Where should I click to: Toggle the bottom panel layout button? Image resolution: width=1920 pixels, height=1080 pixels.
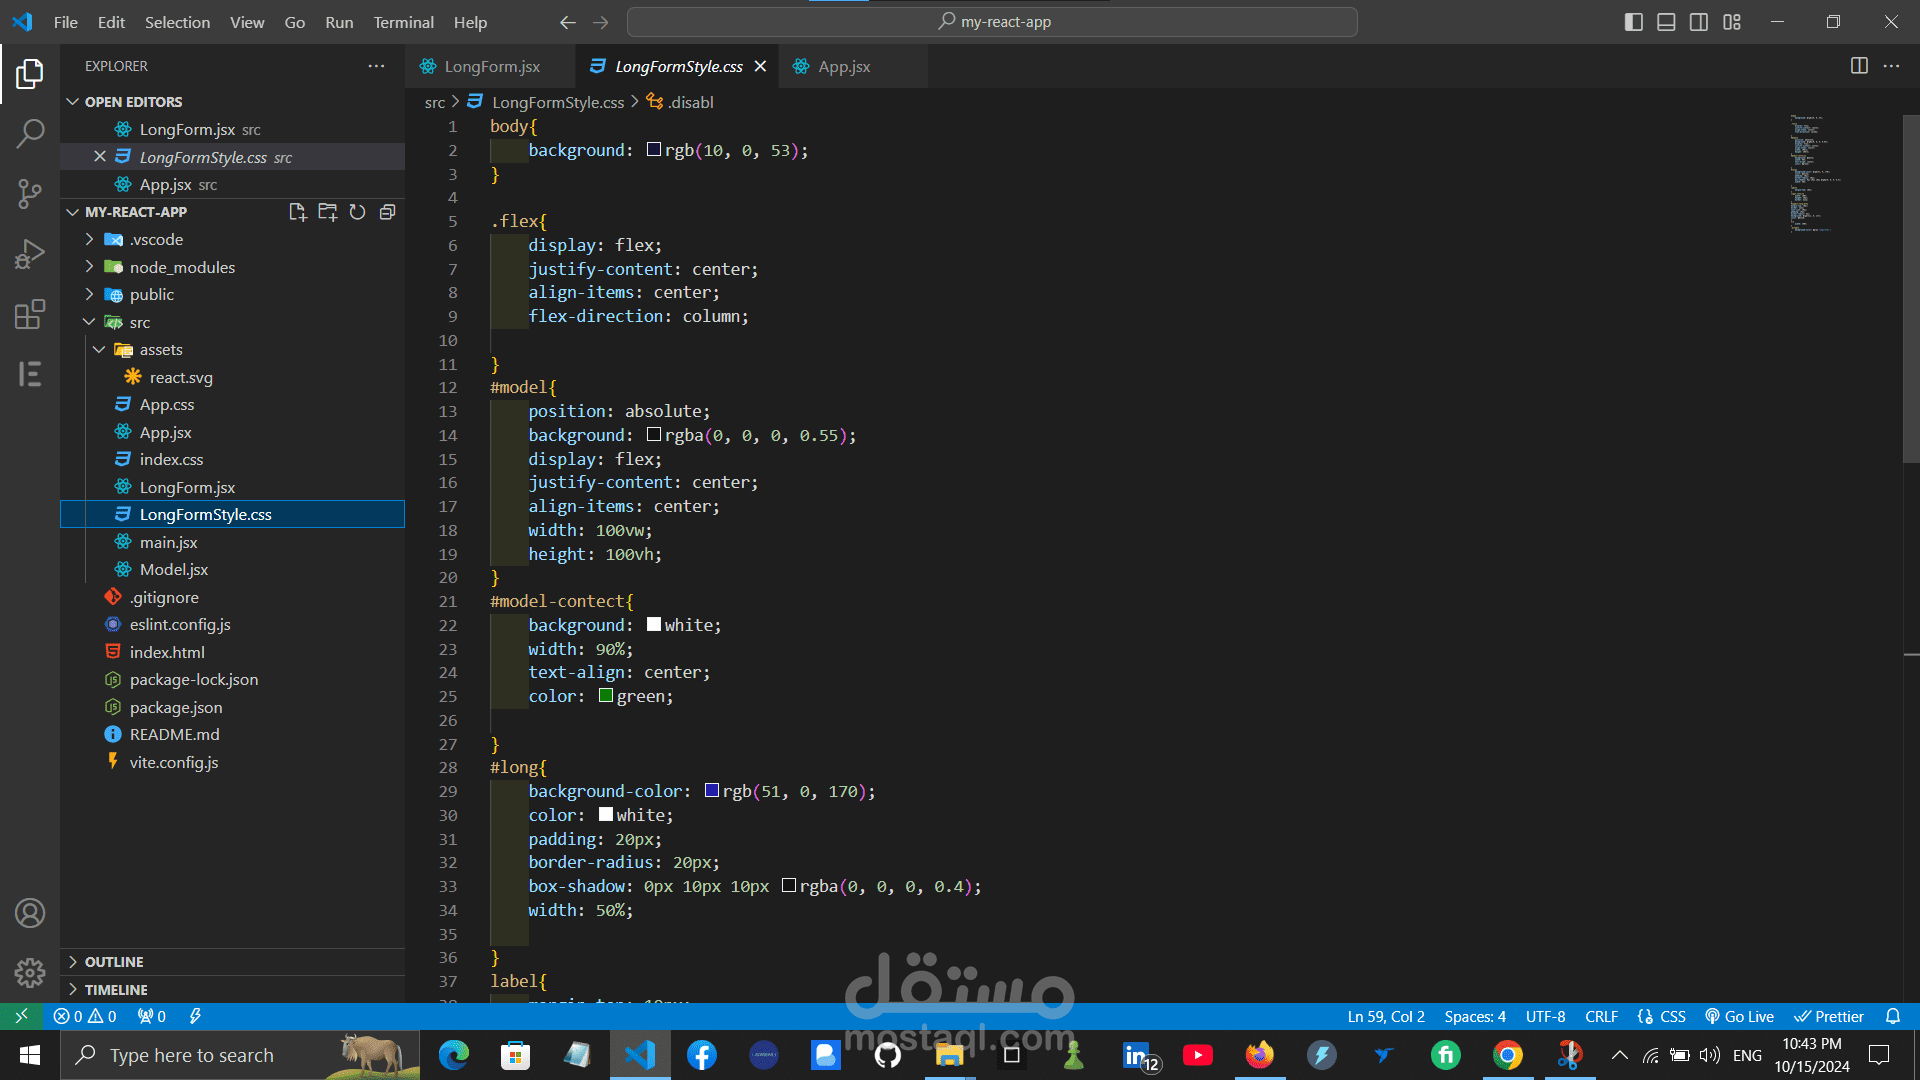click(1666, 22)
